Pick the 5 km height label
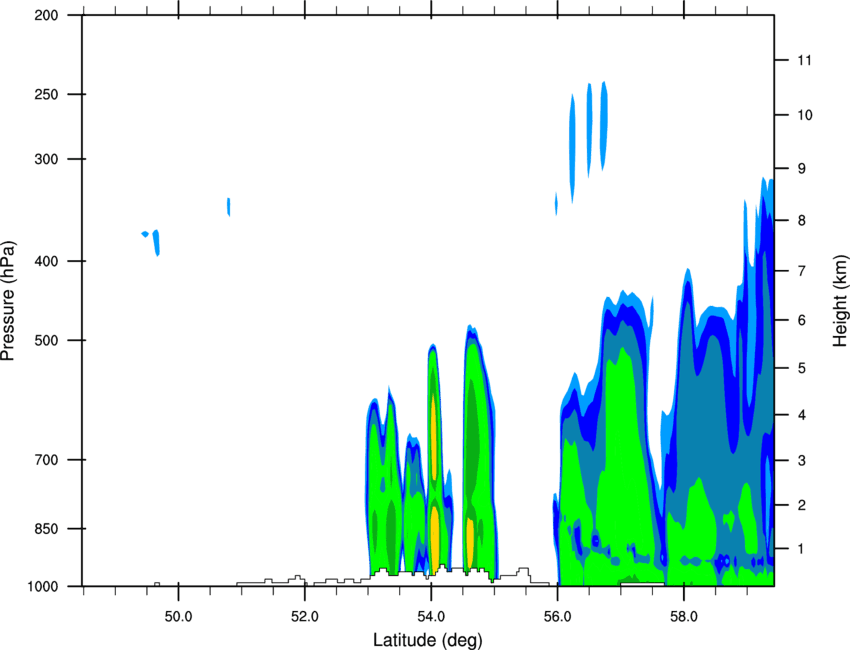The image size is (850, 650). tap(802, 368)
